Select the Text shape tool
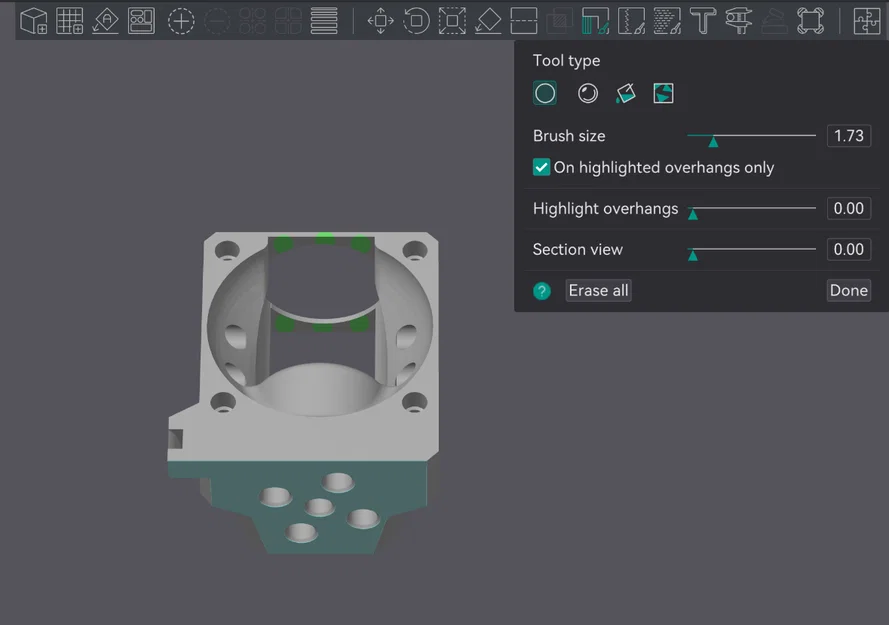889x625 pixels. (702, 21)
